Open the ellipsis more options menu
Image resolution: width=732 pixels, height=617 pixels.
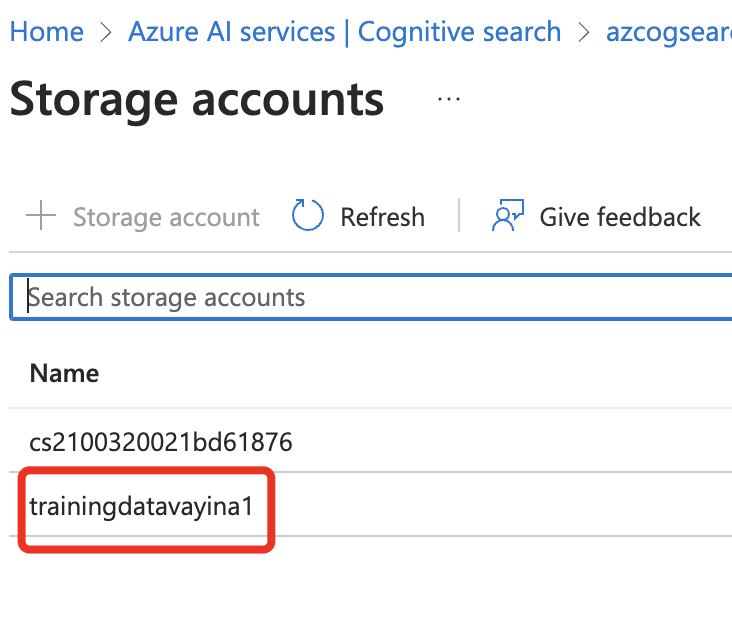pos(449,99)
